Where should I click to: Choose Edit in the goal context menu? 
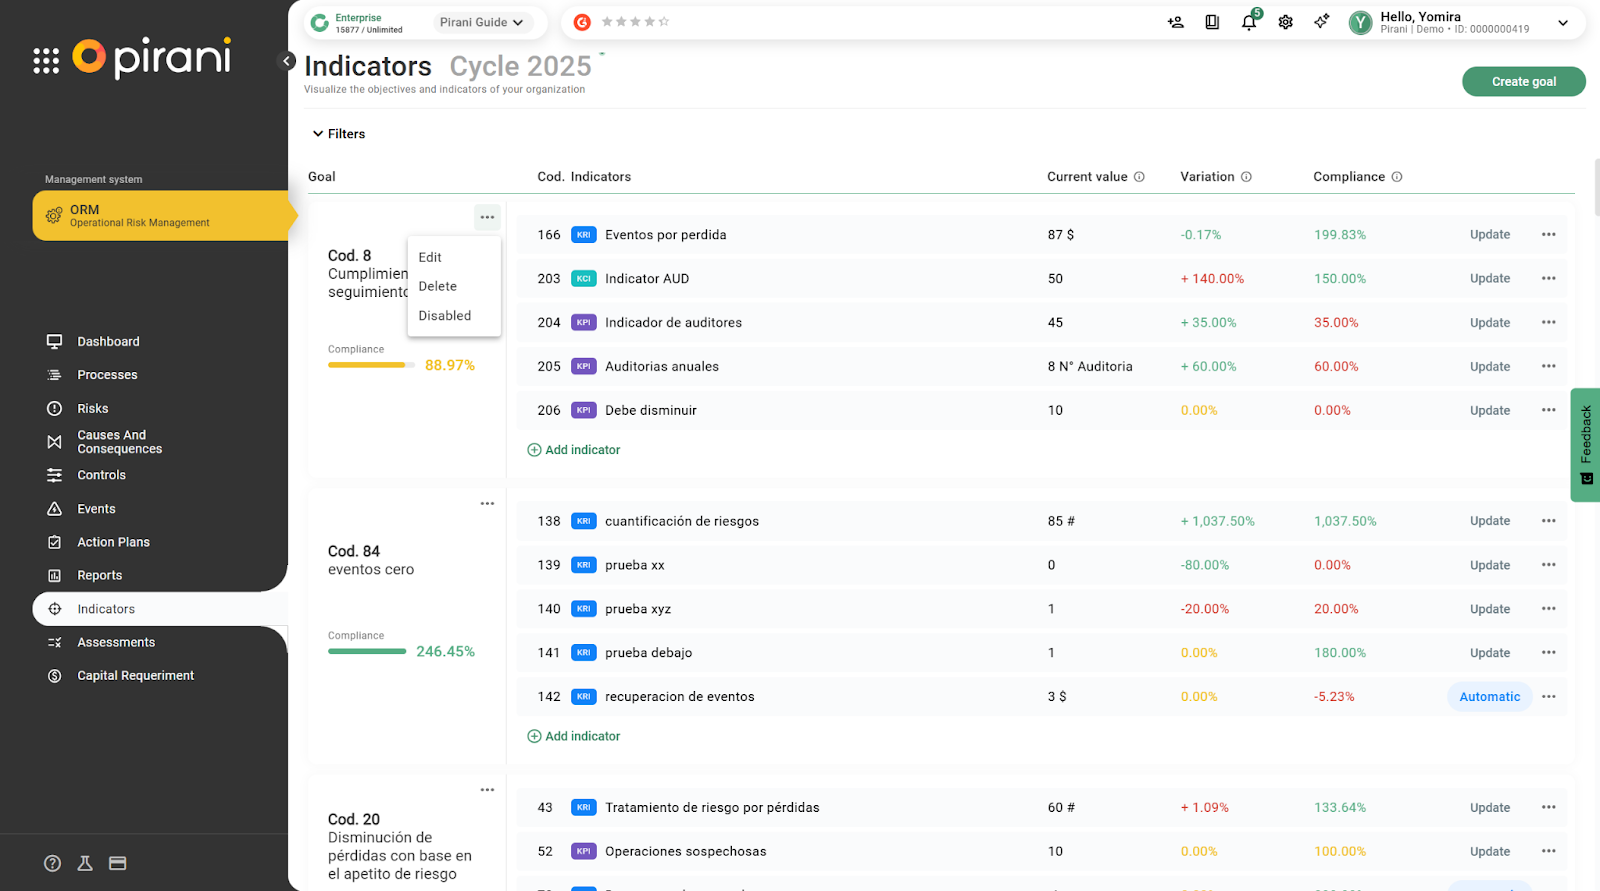pos(430,257)
